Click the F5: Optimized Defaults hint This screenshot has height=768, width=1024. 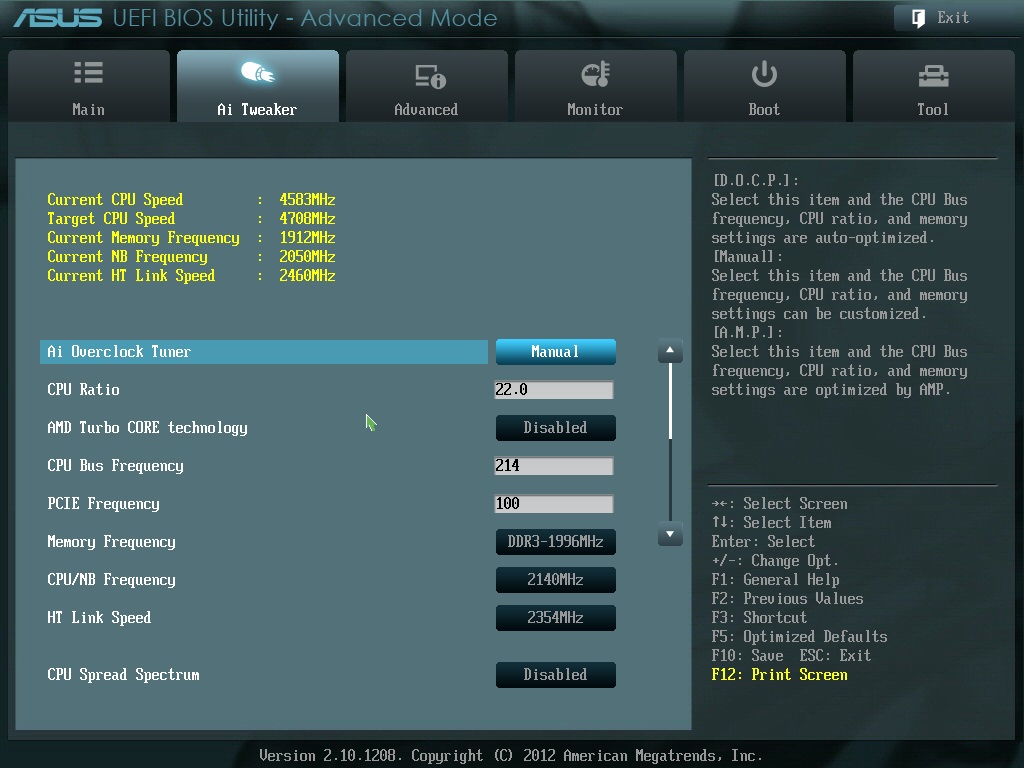[799, 637]
